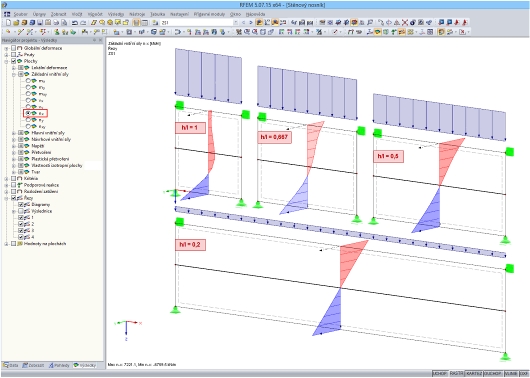Switch to the Pohledy navigator tab
The height and width of the screenshot is (378, 530).
coord(59,365)
